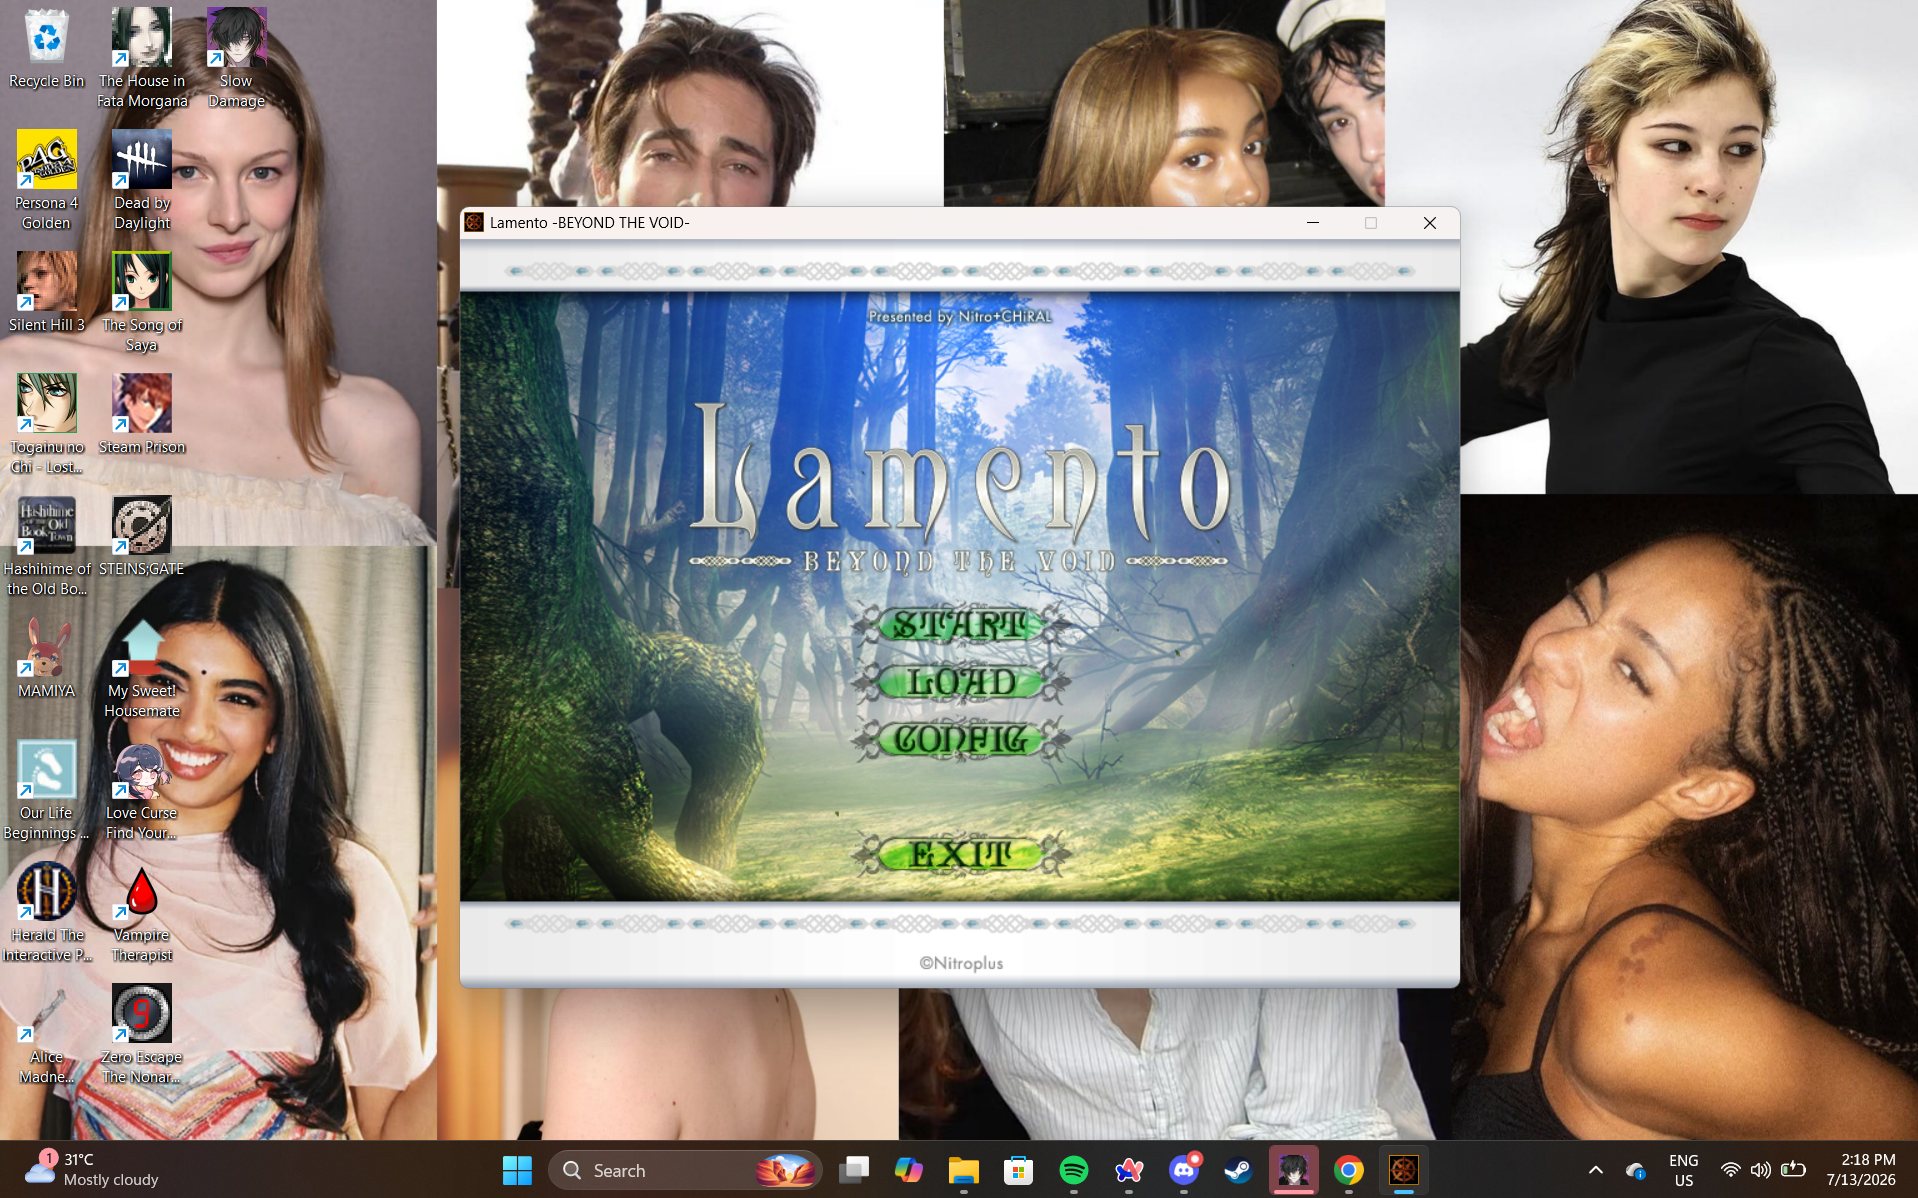The image size is (1918, 1198).
Task: Open Microsoft Store from the taskbar
Action: click(1018, 1170)
